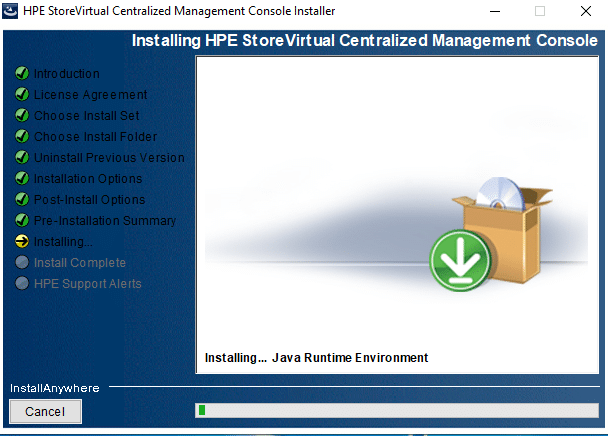Viewport: 608px width, 436px height.
Task: Select the Introduction step label
Action: point(67,74)
